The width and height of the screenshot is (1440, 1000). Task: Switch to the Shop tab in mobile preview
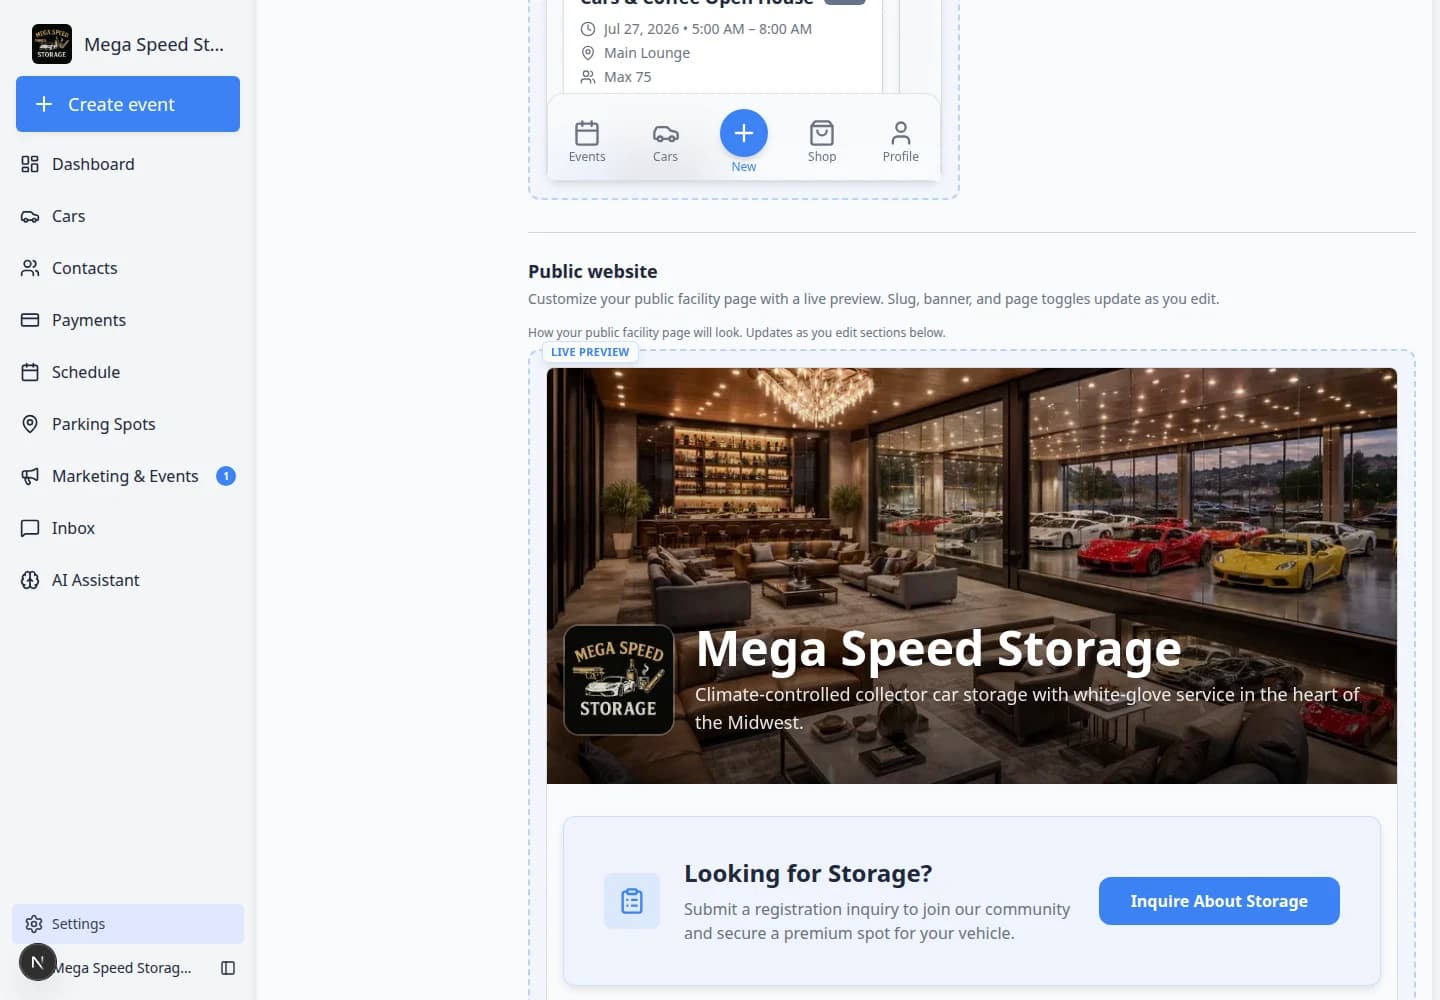click(822, 141)
